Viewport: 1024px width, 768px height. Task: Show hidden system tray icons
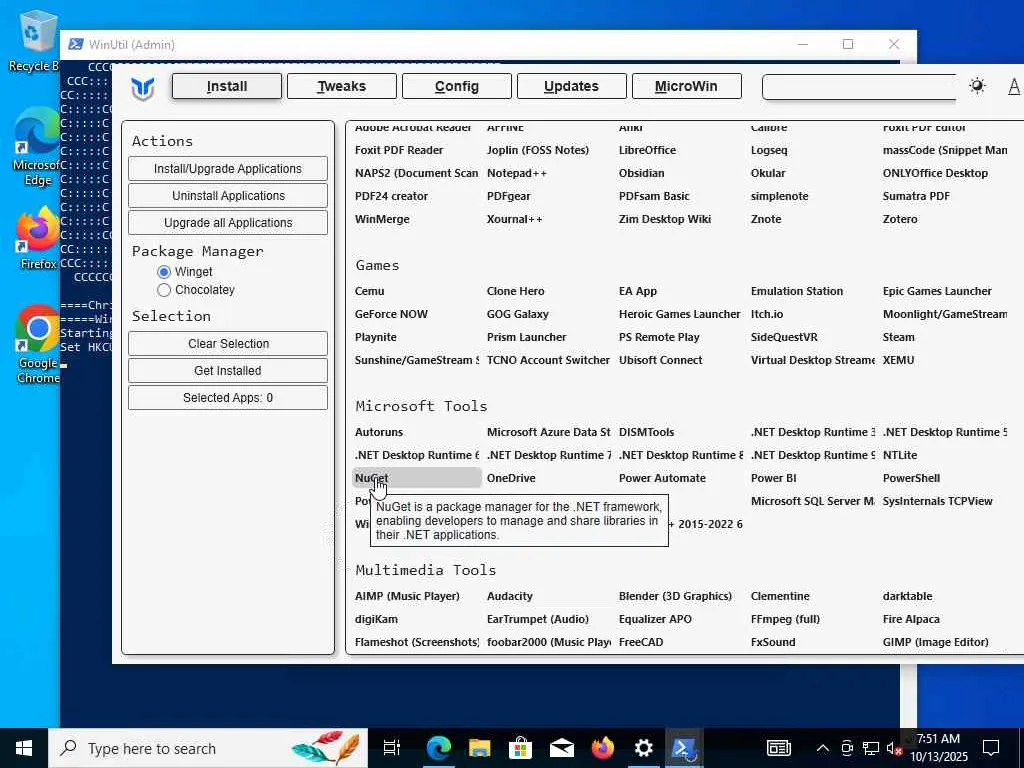click(823, 748)
